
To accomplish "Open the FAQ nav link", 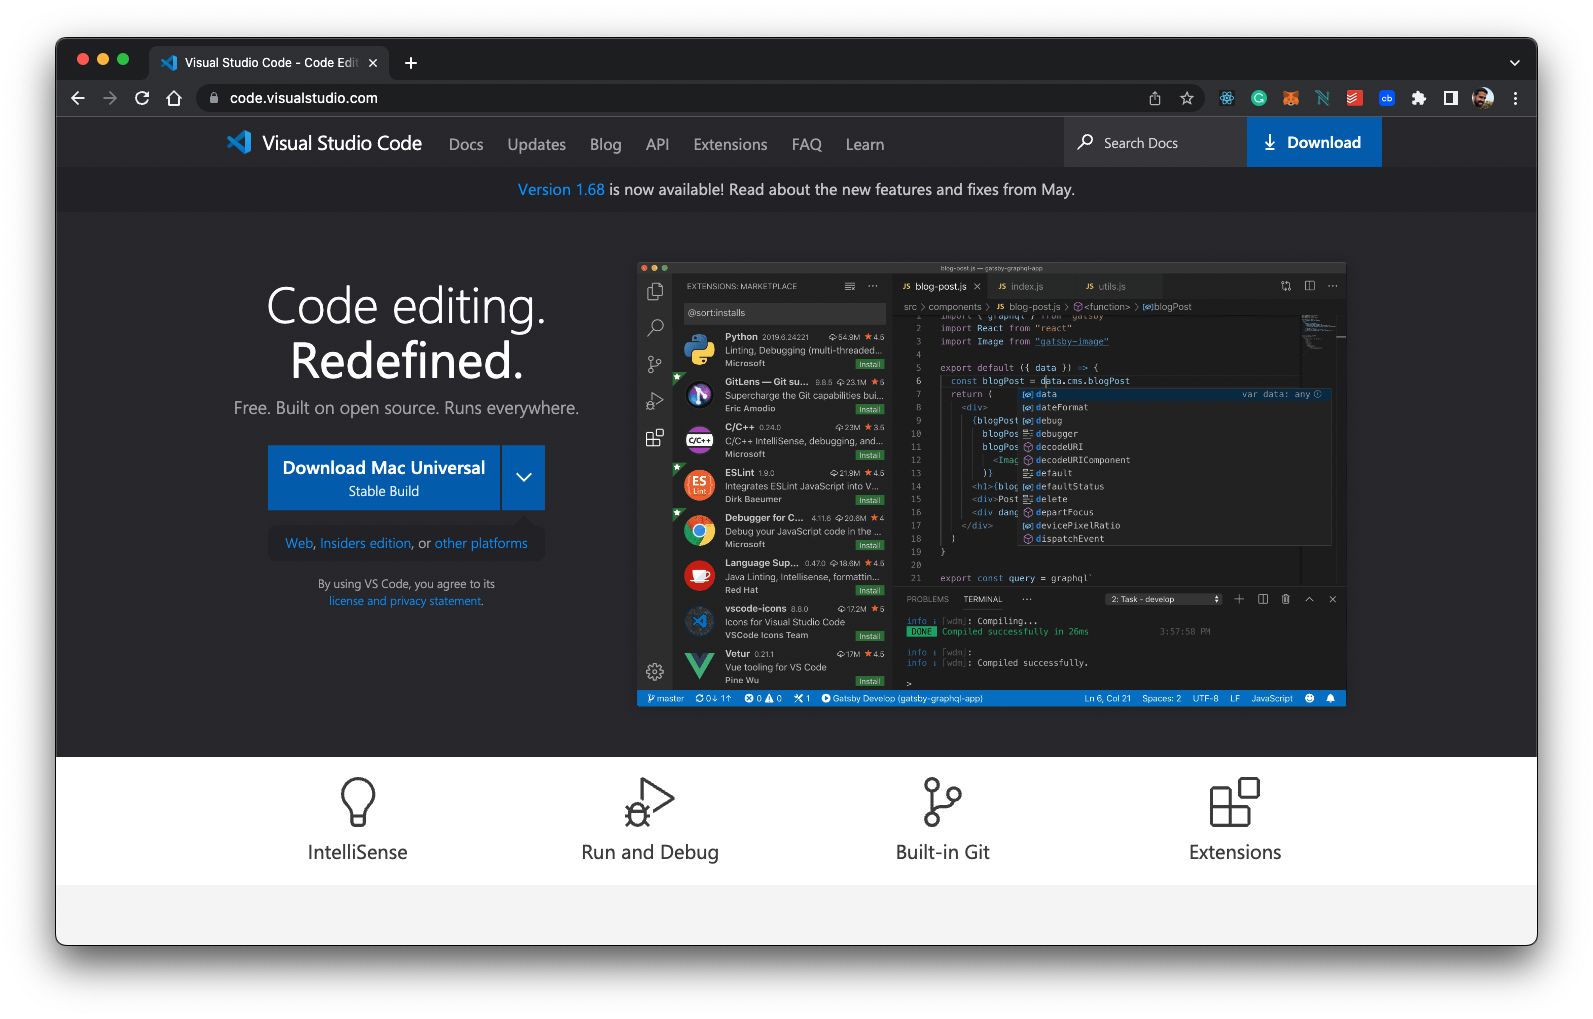I will (807, 144).
